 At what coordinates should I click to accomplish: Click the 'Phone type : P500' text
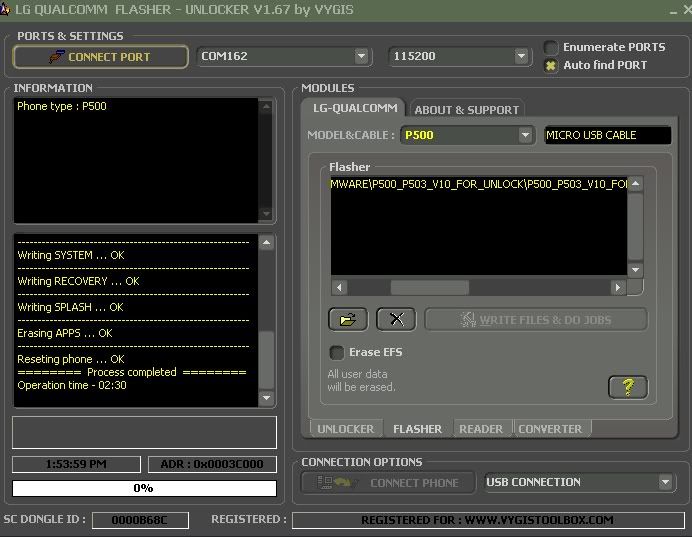pyautogui.click(x=62, y=106)
